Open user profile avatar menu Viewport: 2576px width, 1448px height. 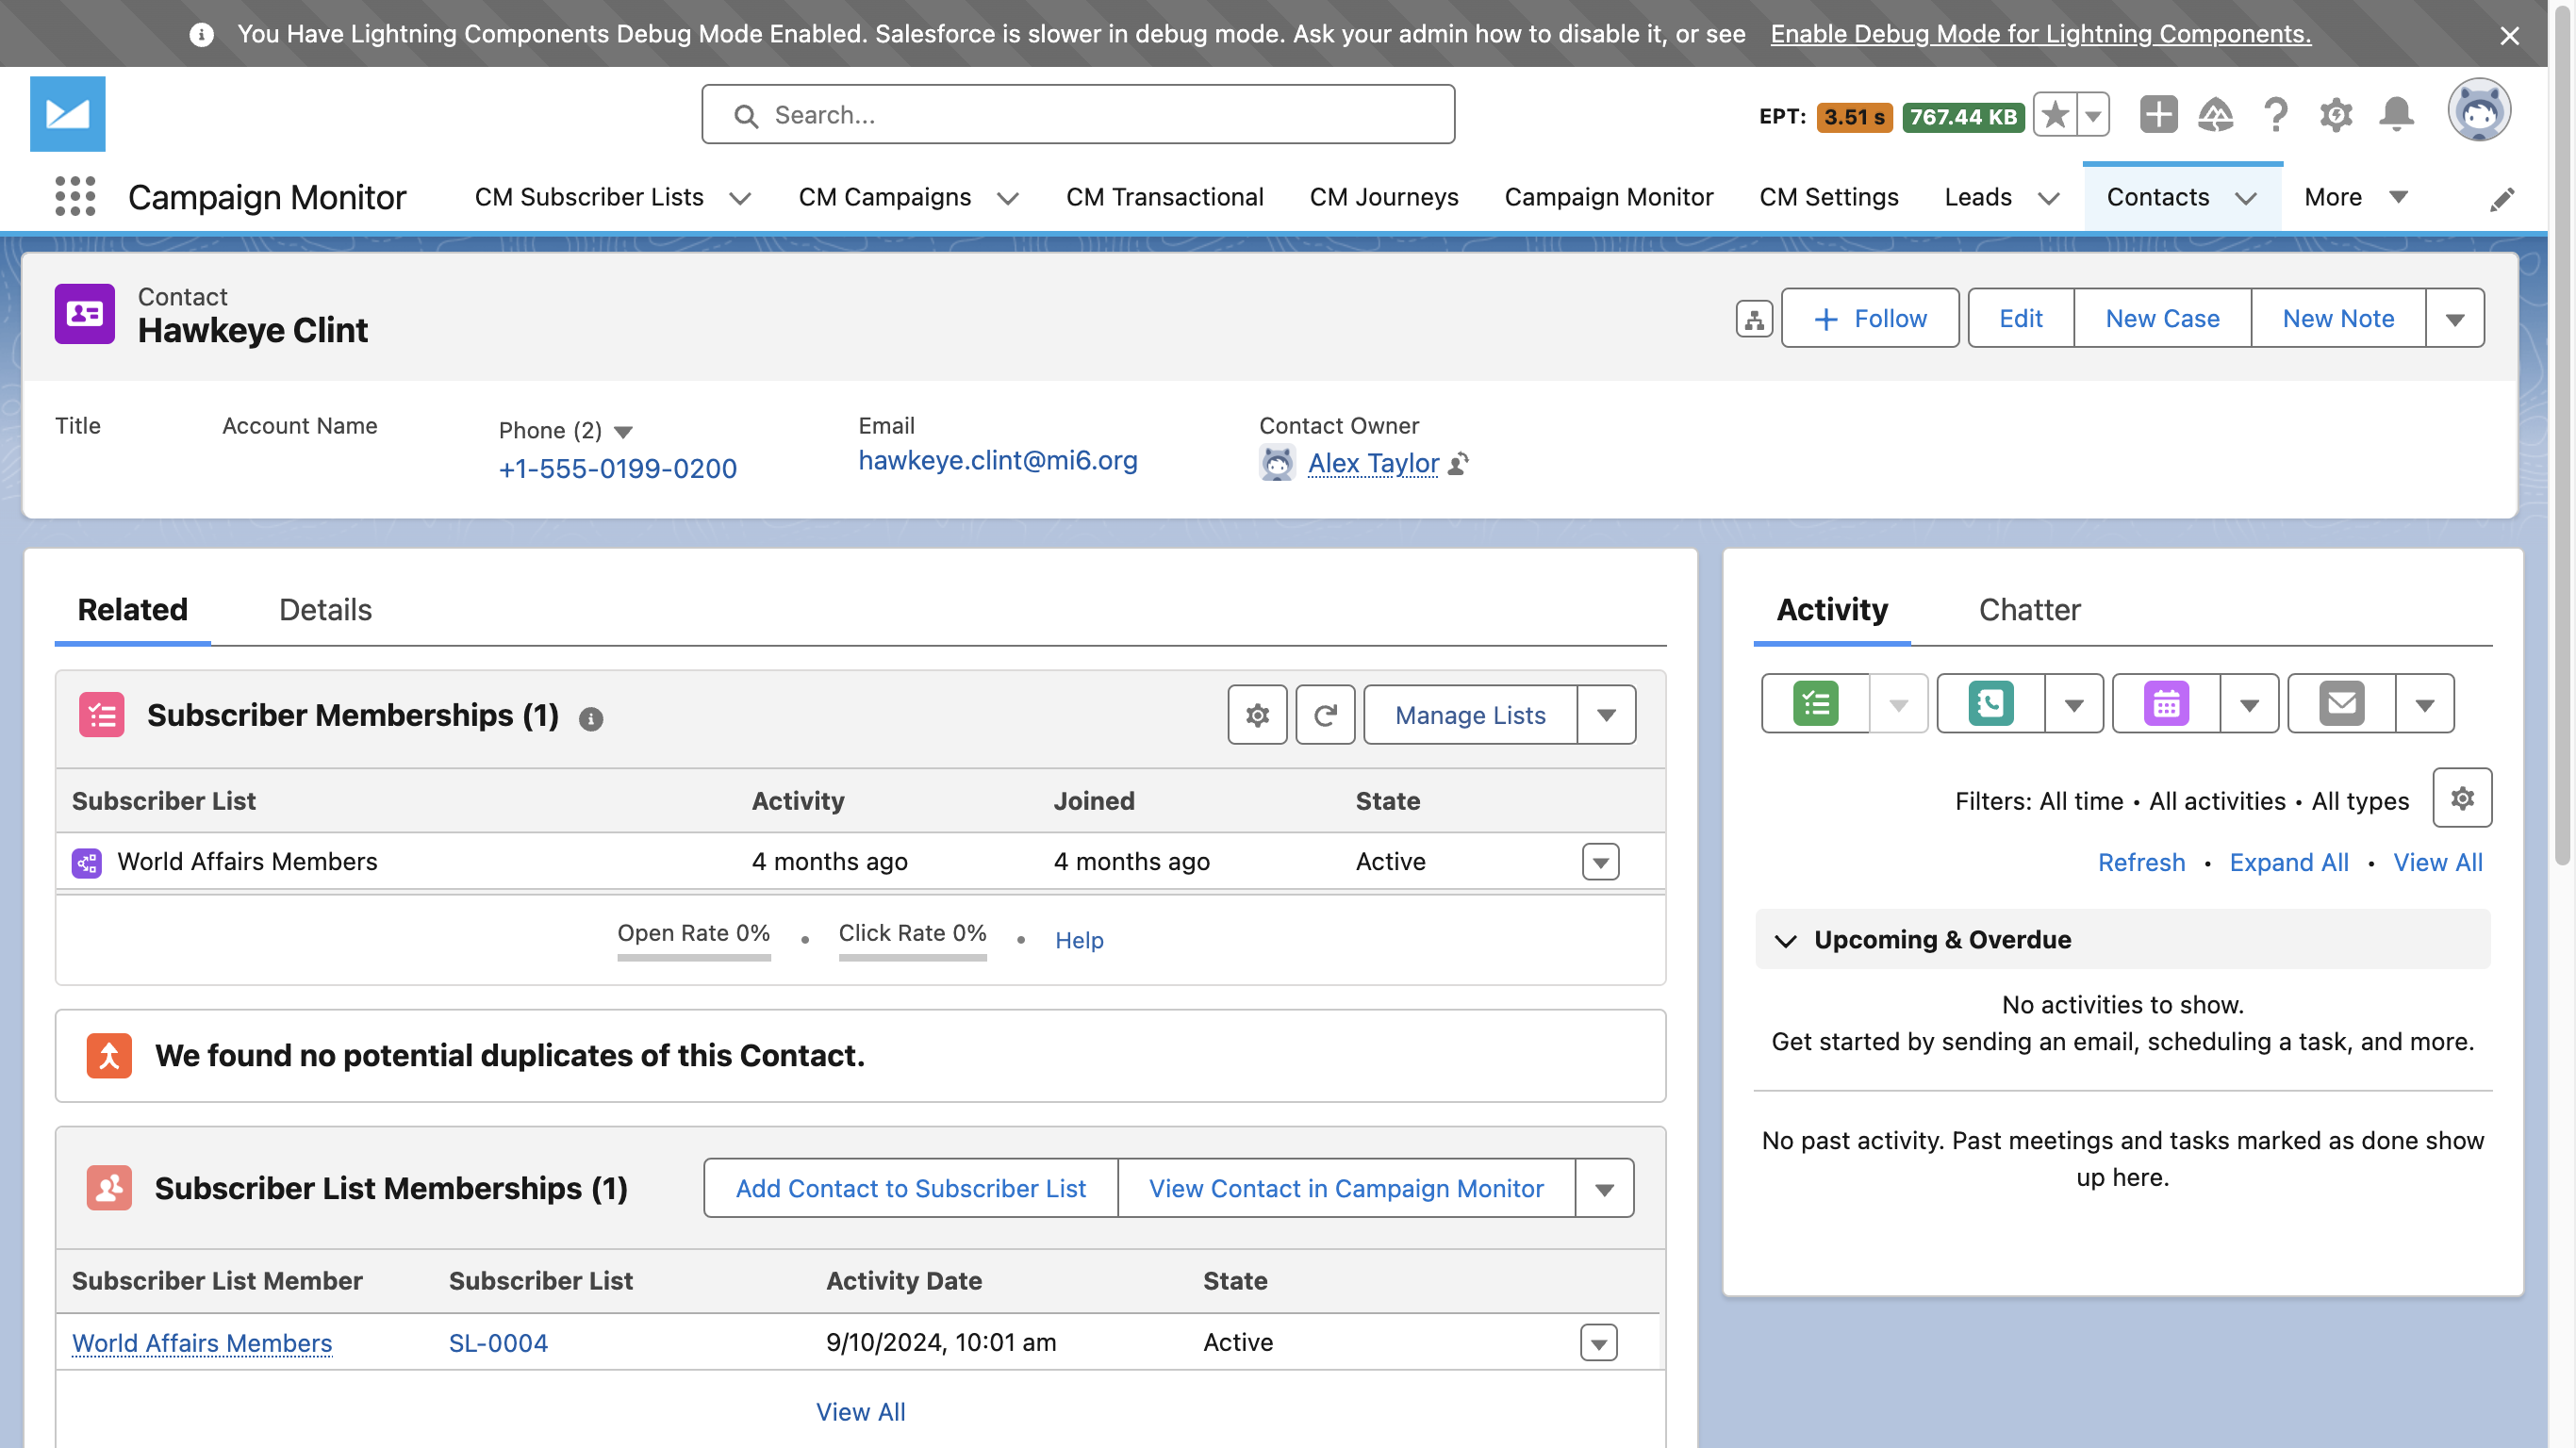(2478, 111)
